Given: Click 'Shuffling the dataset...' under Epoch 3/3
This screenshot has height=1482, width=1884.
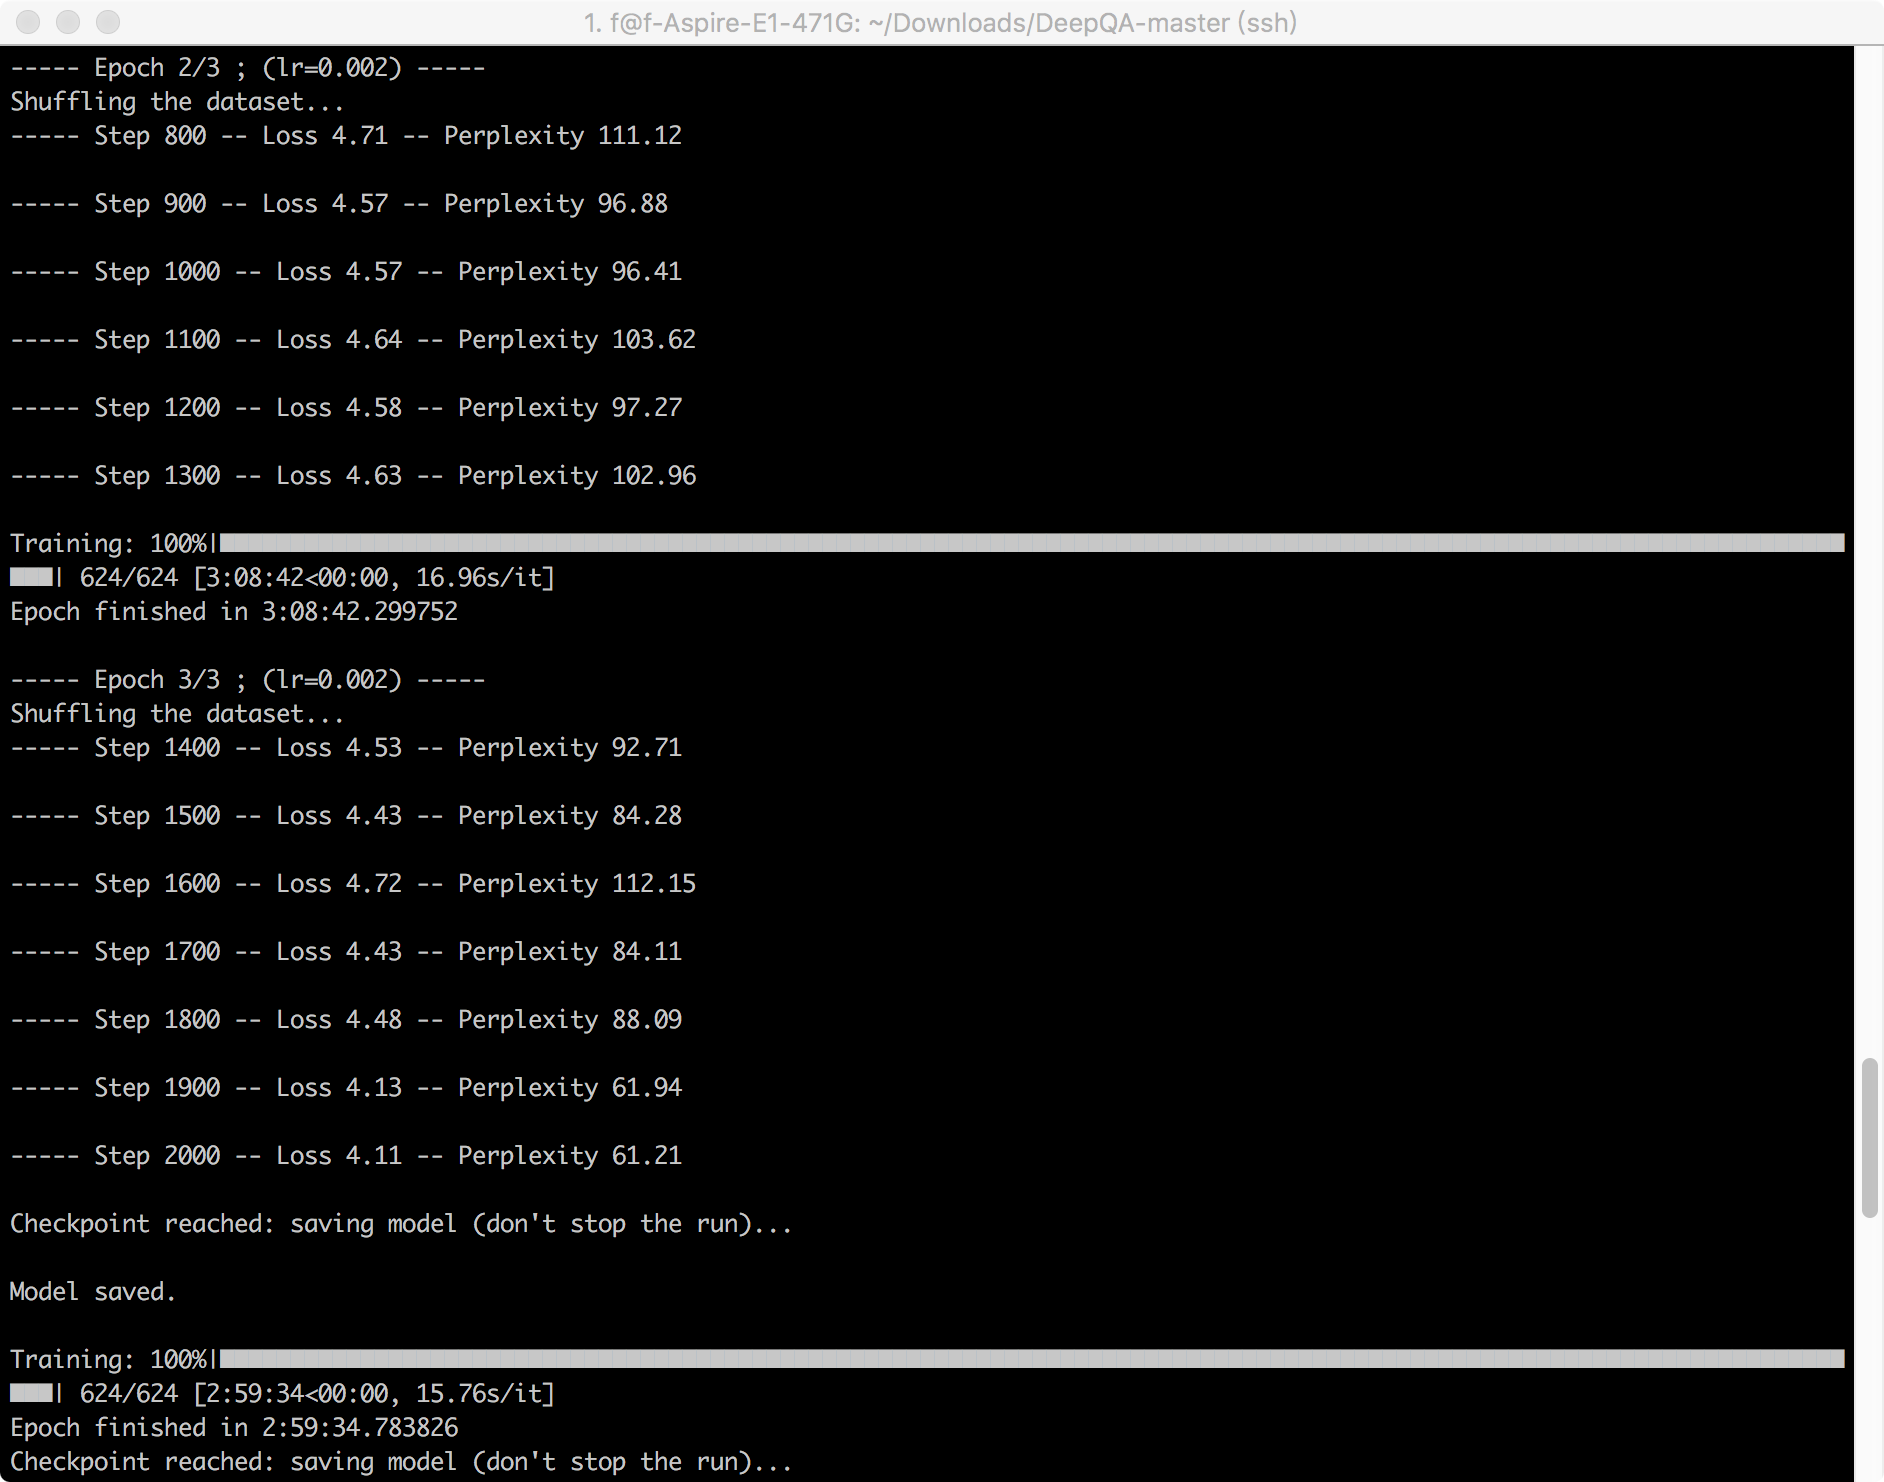Looking at the screenshot, I should [x=177, y=714].
